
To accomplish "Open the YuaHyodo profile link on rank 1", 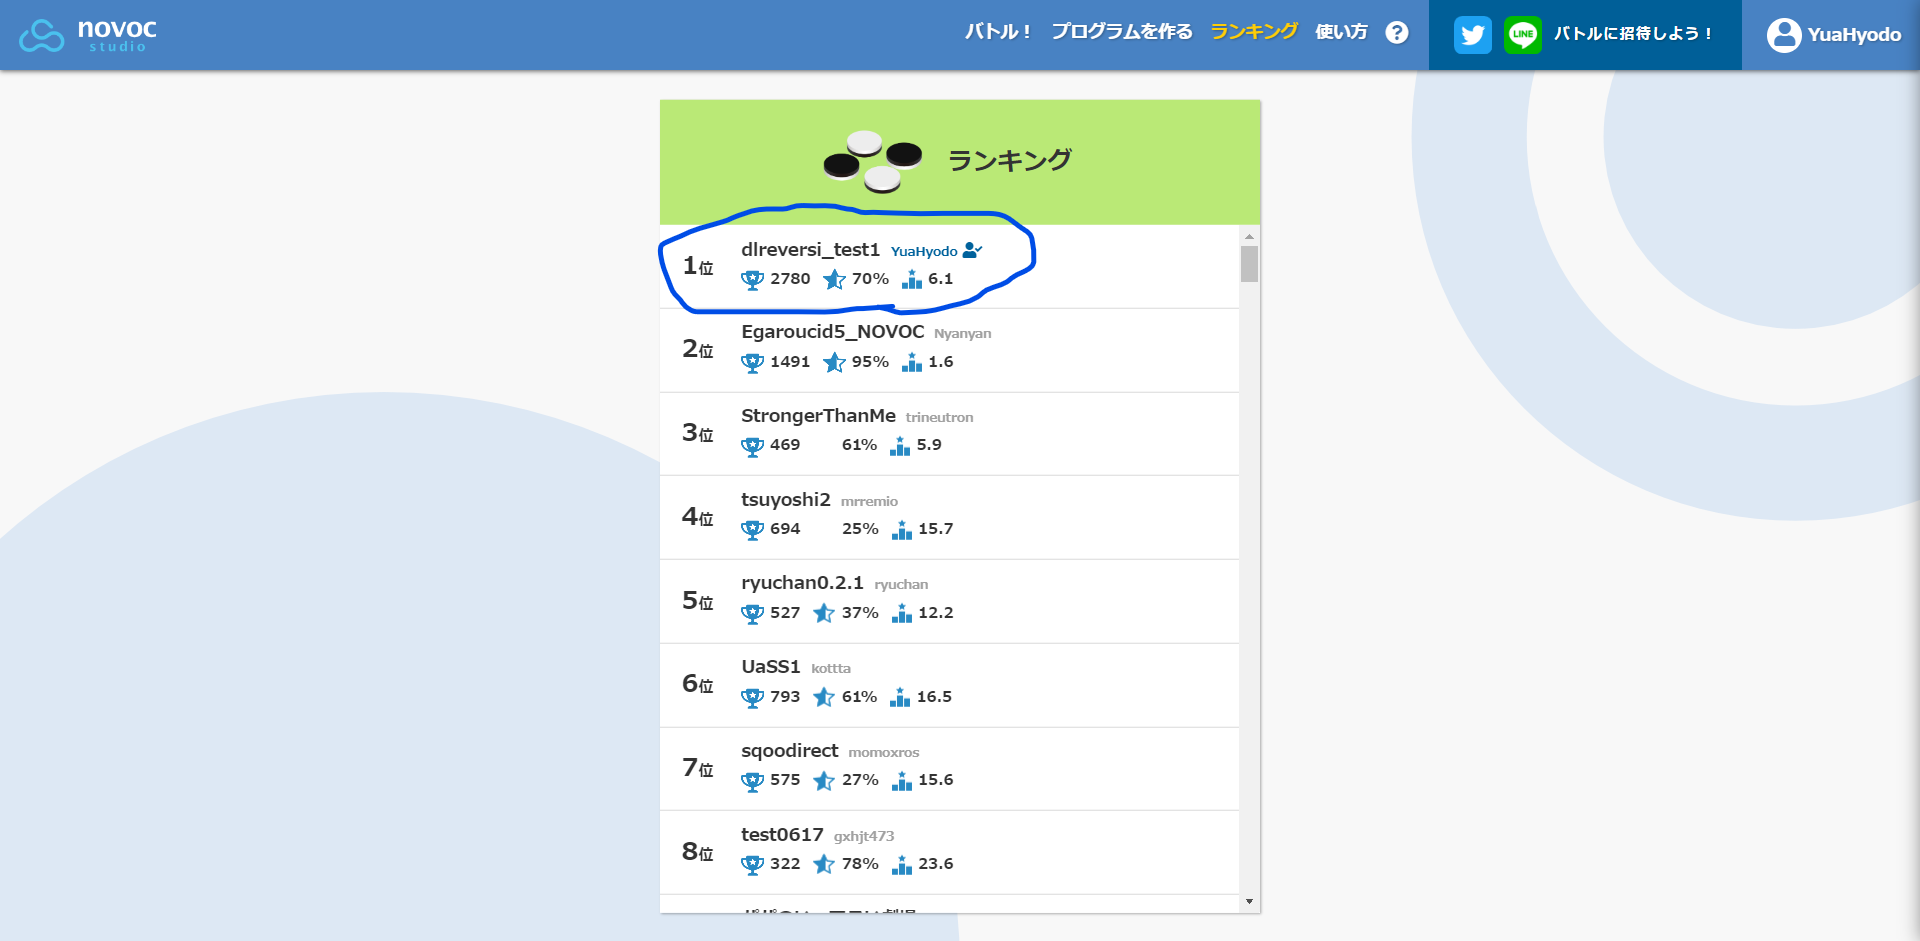I will pyautogui.click(x=925, y=251).
